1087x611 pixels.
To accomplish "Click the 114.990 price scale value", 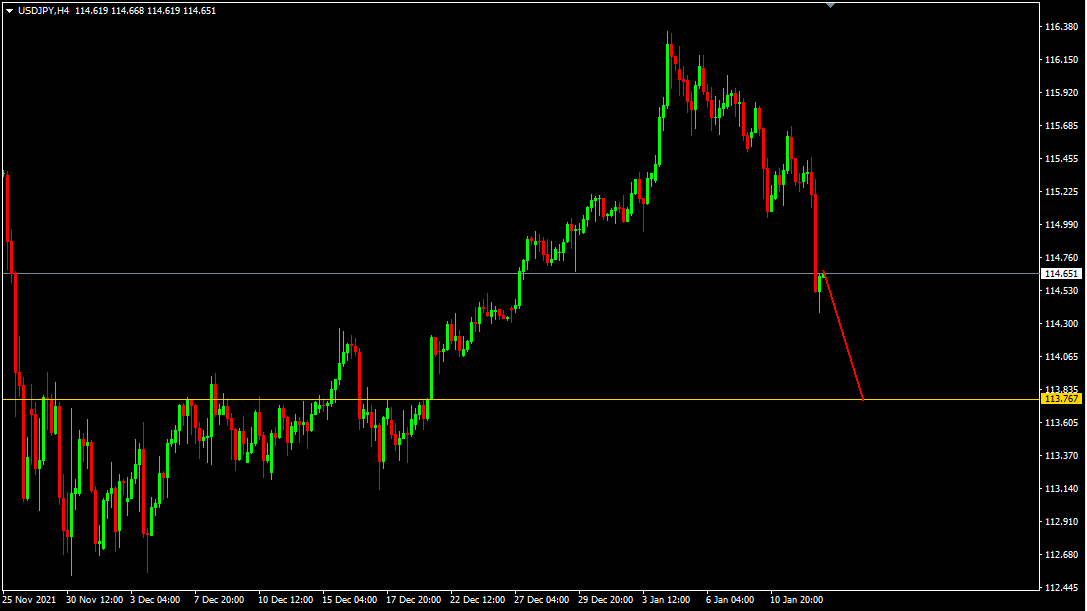I will [1061, 225].
